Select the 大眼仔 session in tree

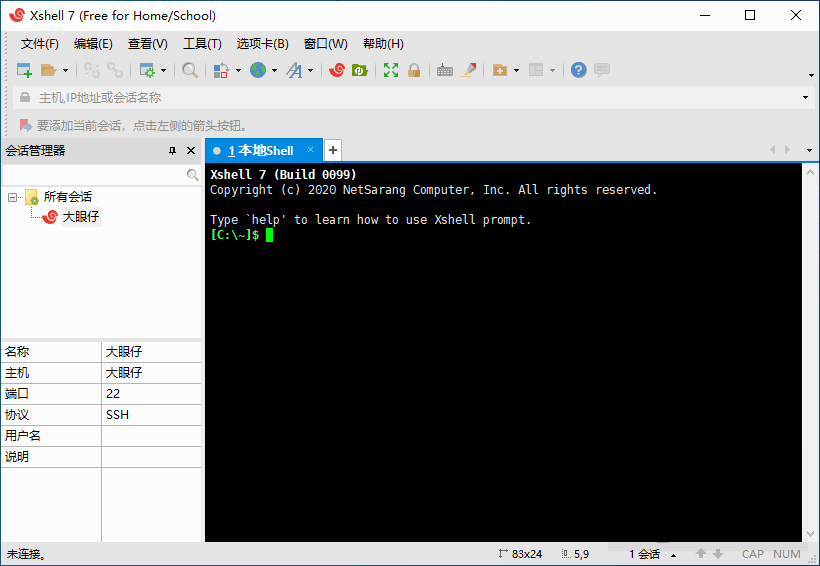(x=81, y=217)
